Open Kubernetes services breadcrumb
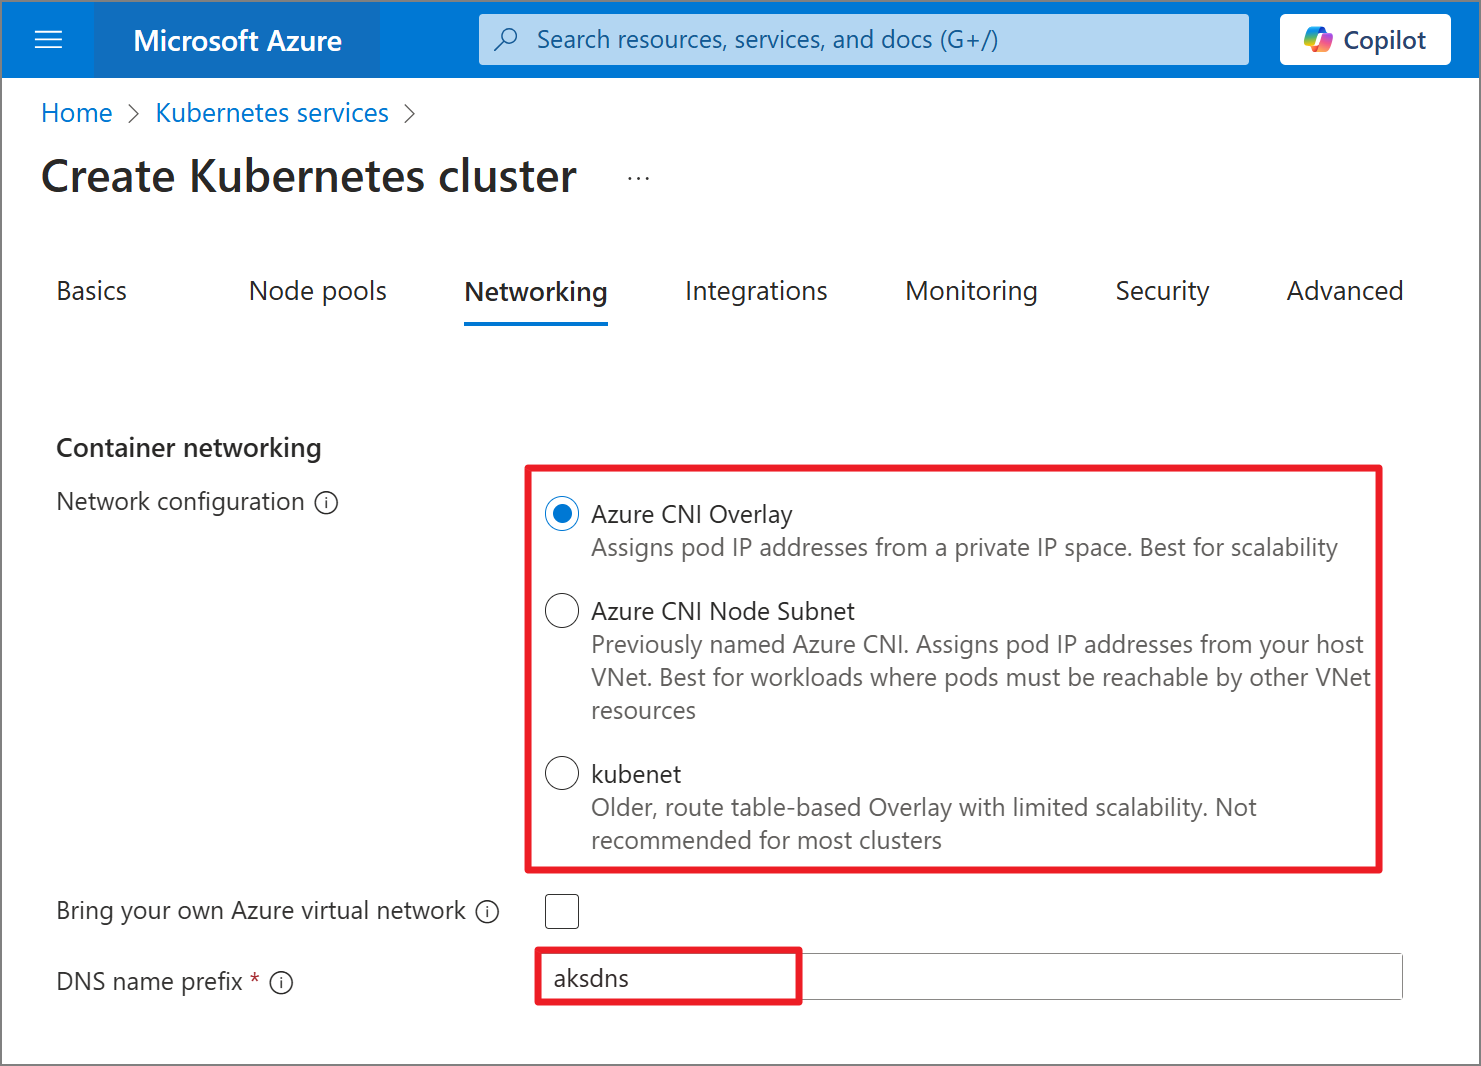 272,113
